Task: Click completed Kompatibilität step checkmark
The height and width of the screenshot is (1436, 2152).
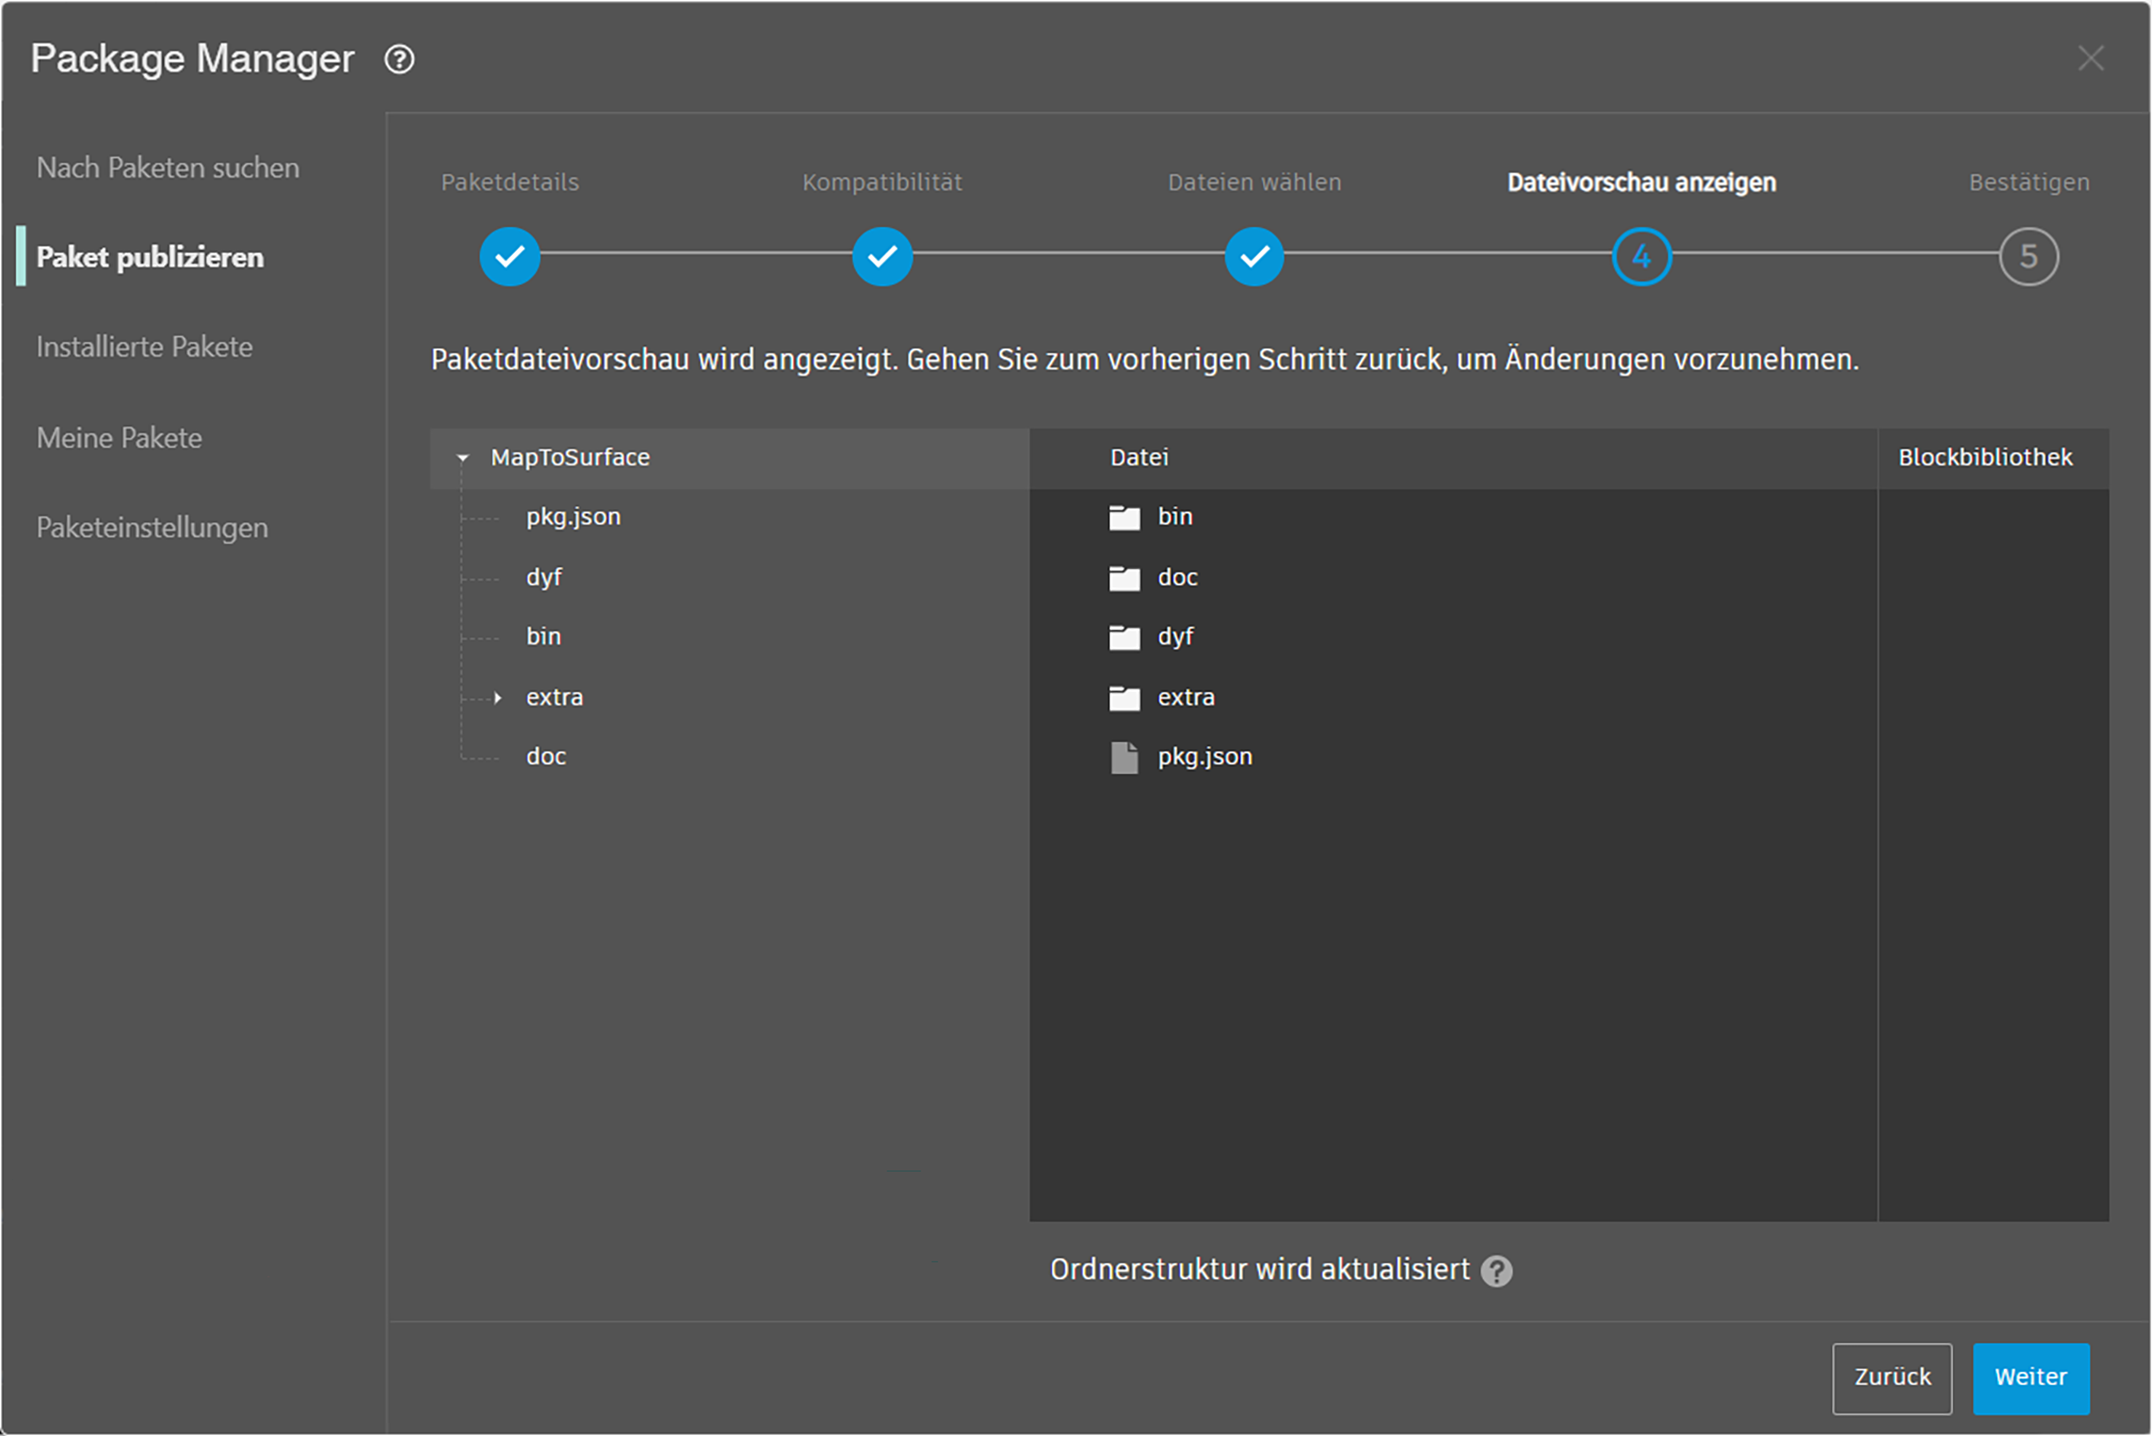Action: pyautogui.click(x=882, y=257)
